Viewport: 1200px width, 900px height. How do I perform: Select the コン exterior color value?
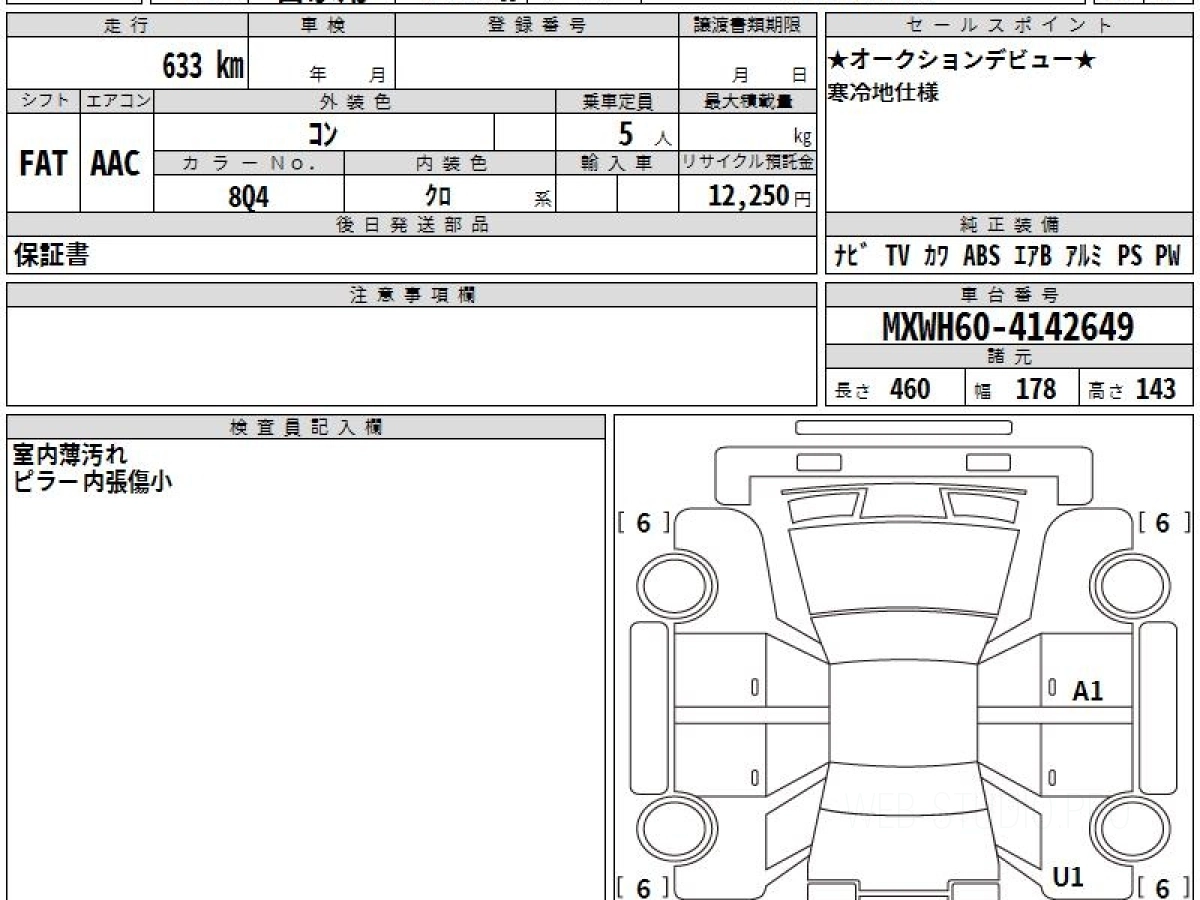[x=323, y=133]
